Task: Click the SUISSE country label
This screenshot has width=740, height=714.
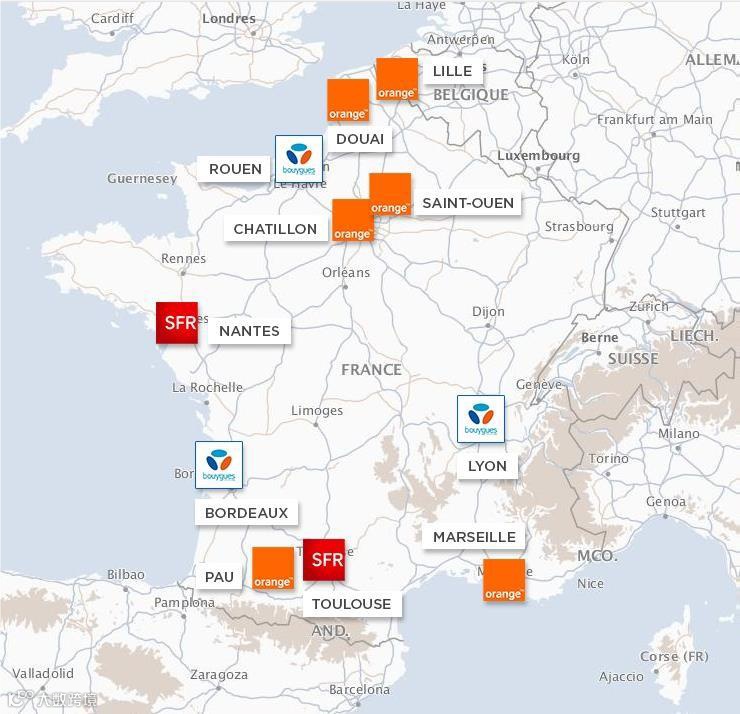Action: pyautogui.click(x=633, y=359)
